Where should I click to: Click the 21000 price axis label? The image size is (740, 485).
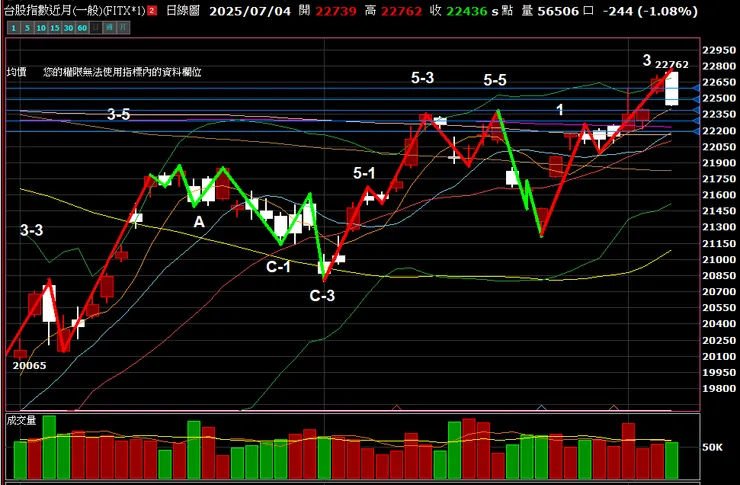point(719,259)
